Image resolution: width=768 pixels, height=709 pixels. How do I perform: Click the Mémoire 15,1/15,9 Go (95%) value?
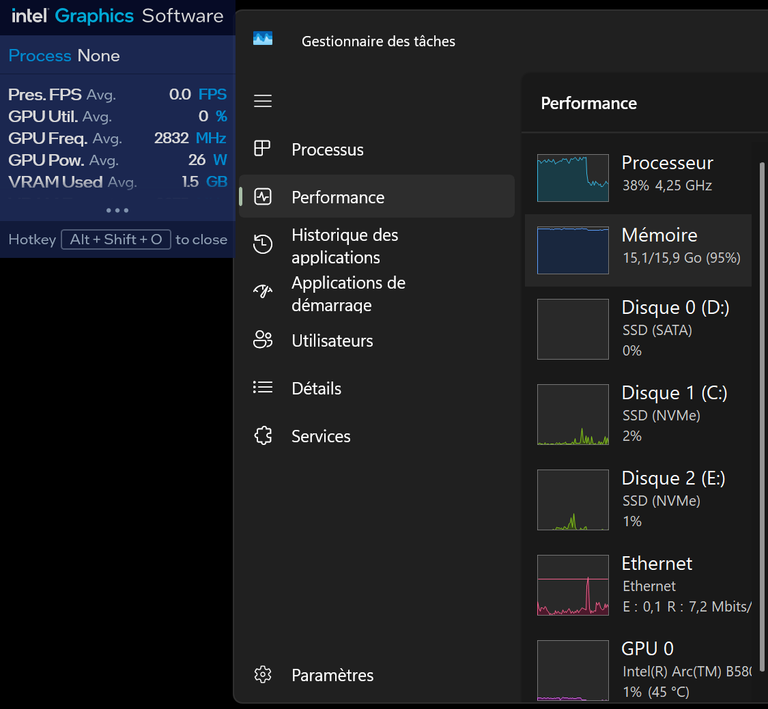681,258
